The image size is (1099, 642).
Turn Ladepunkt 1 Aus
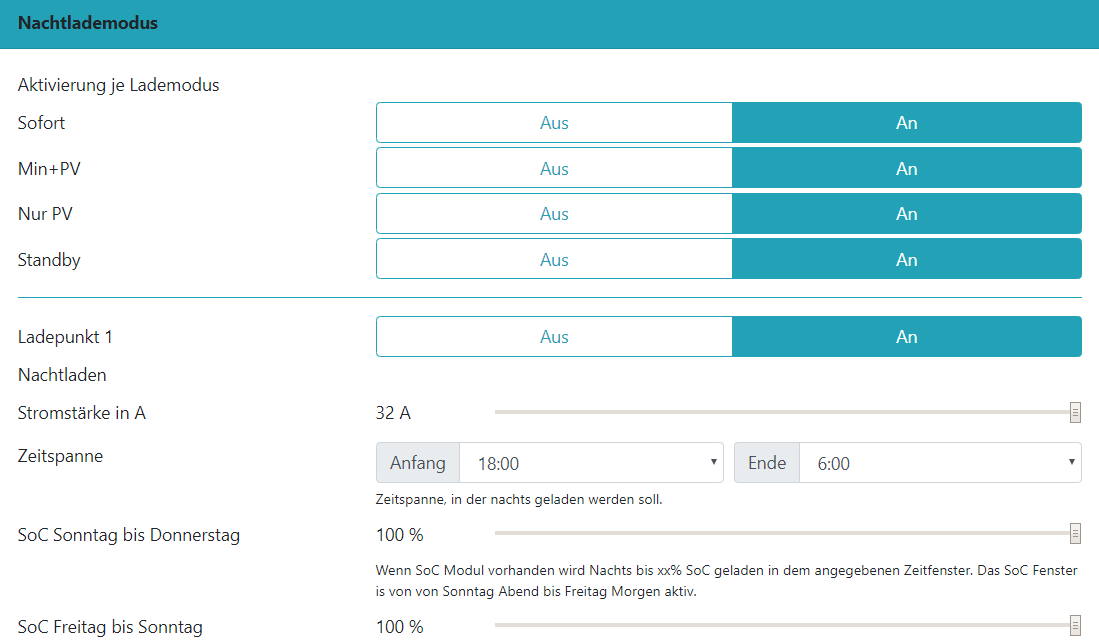554,337
